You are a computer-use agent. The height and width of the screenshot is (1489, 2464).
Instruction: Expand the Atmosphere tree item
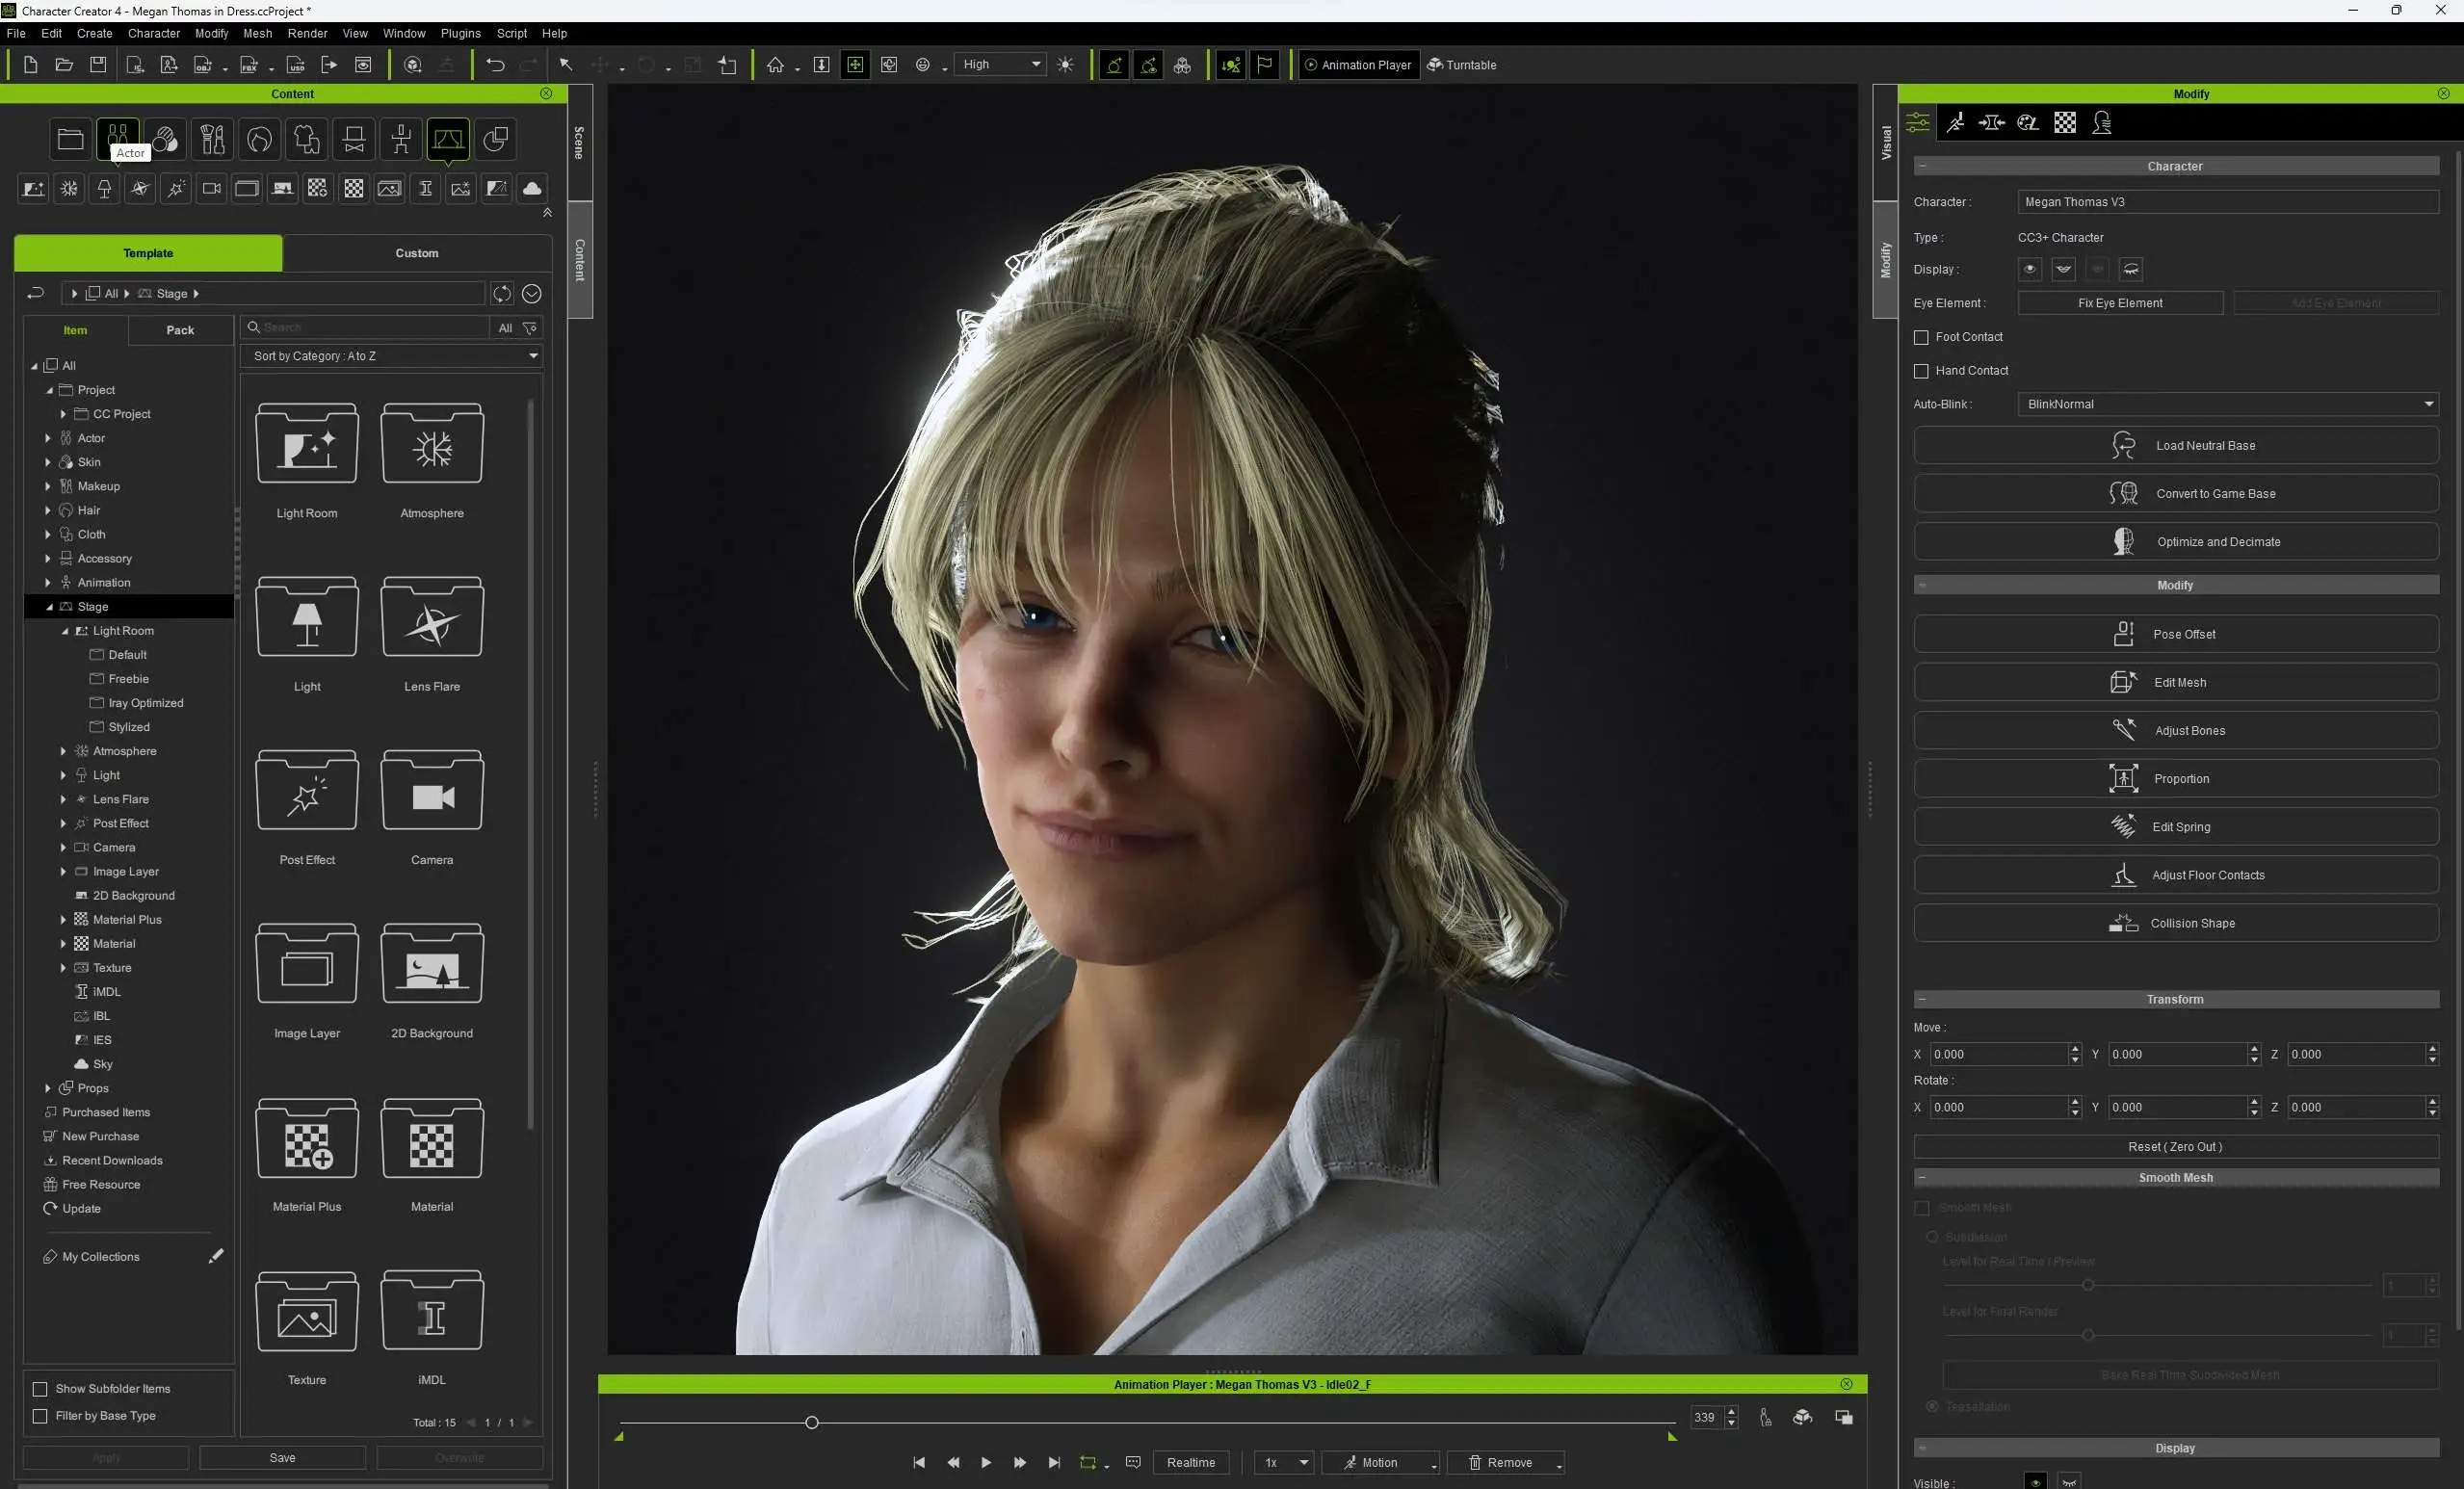click(62, 751)
